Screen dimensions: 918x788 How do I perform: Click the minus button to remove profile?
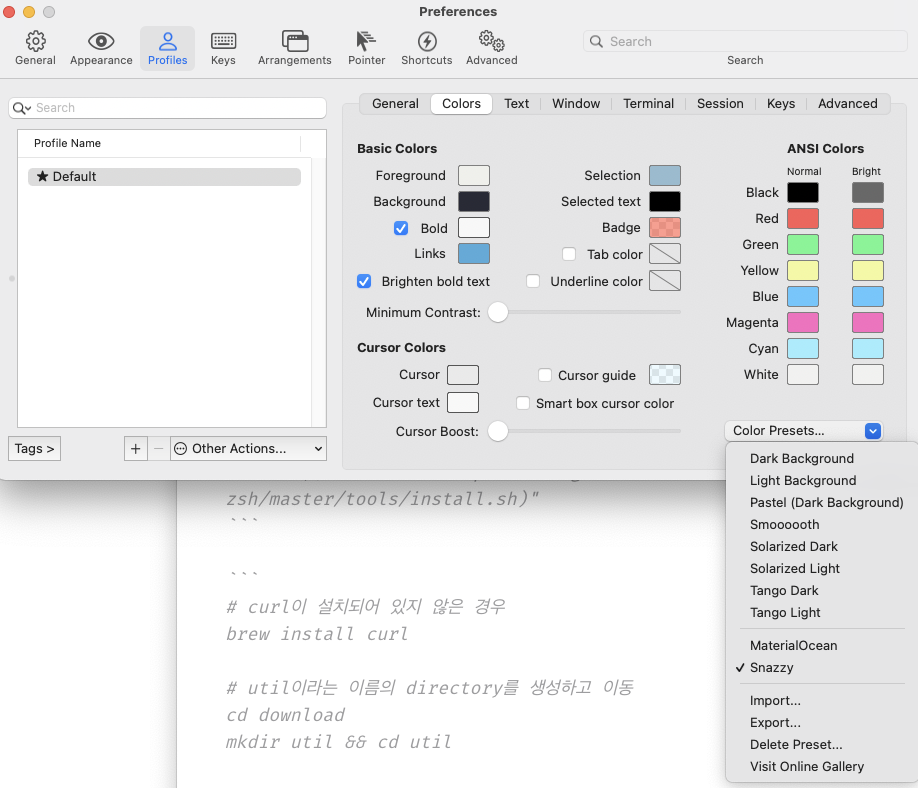tap(159, 448)
